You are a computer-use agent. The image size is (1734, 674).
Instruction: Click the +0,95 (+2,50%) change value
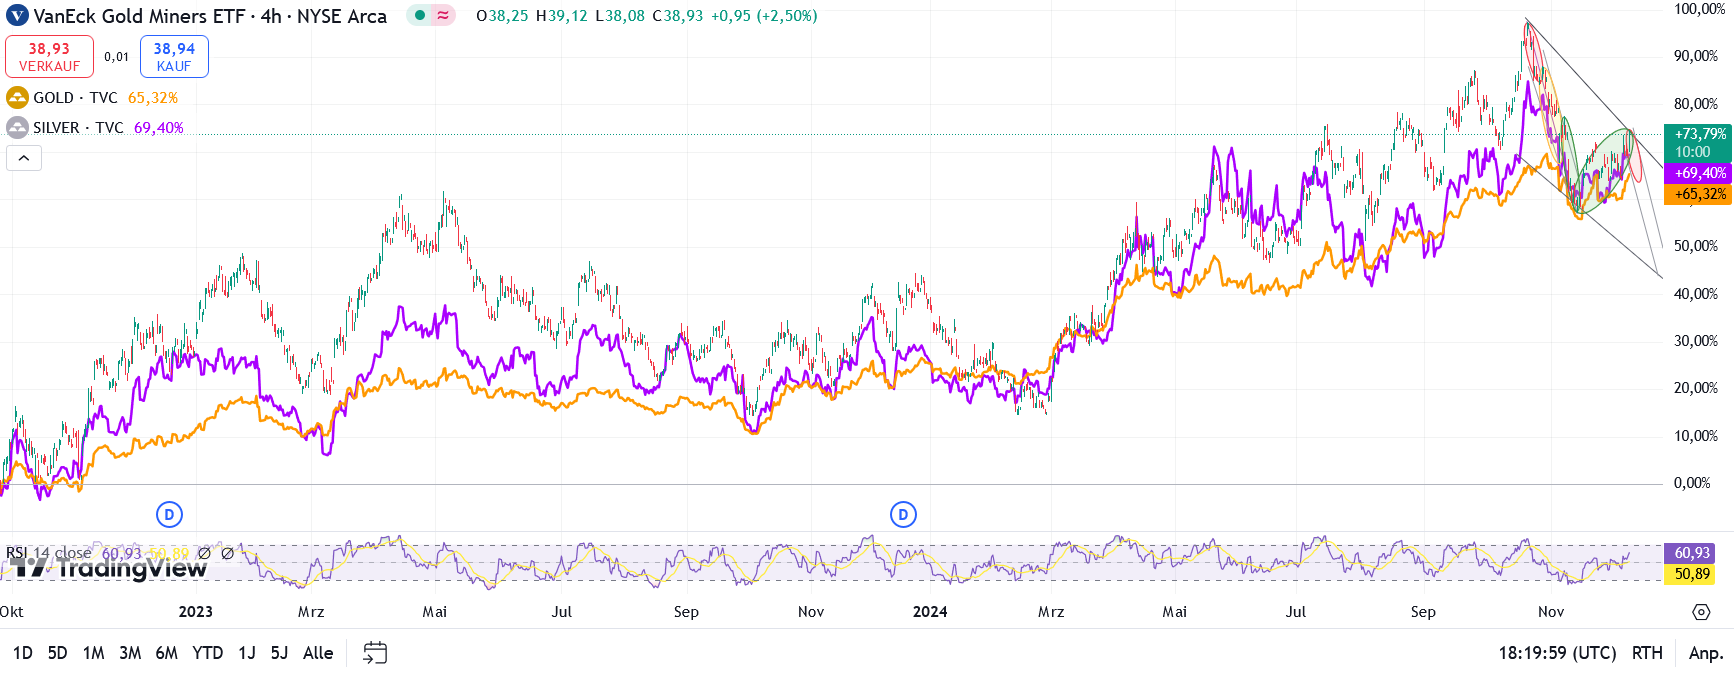pos(764,16)
